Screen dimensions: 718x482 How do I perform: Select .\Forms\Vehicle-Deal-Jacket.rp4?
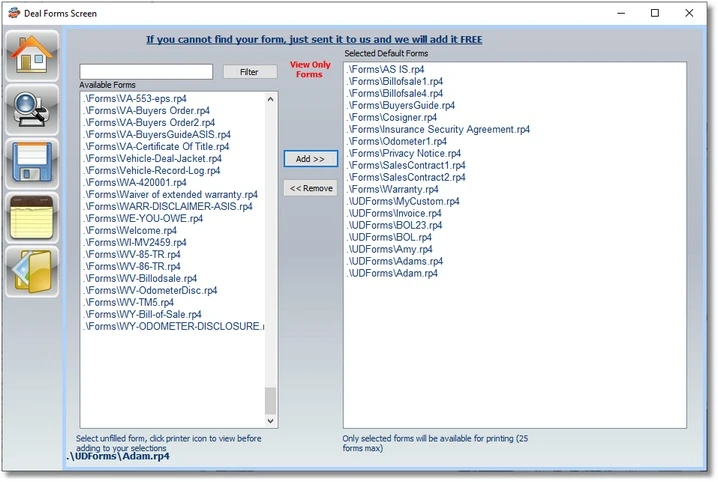coord(152,158)
